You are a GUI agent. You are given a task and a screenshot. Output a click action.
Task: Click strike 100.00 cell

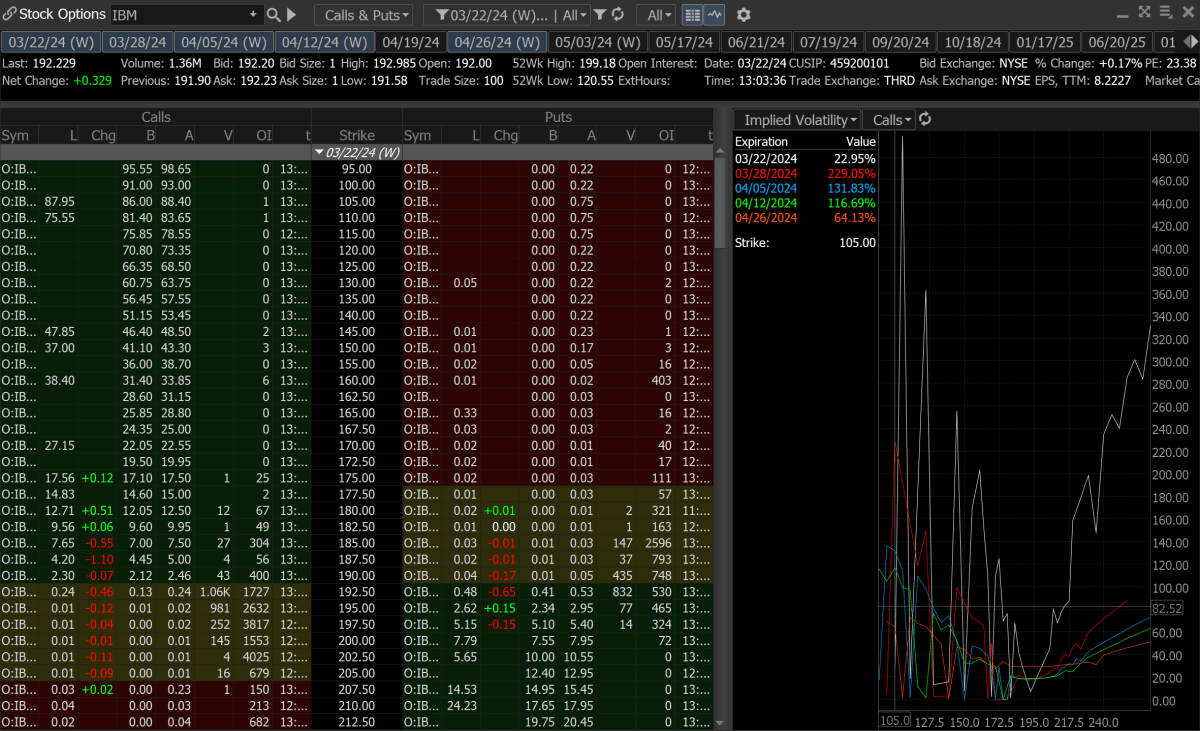pos(357,185)
